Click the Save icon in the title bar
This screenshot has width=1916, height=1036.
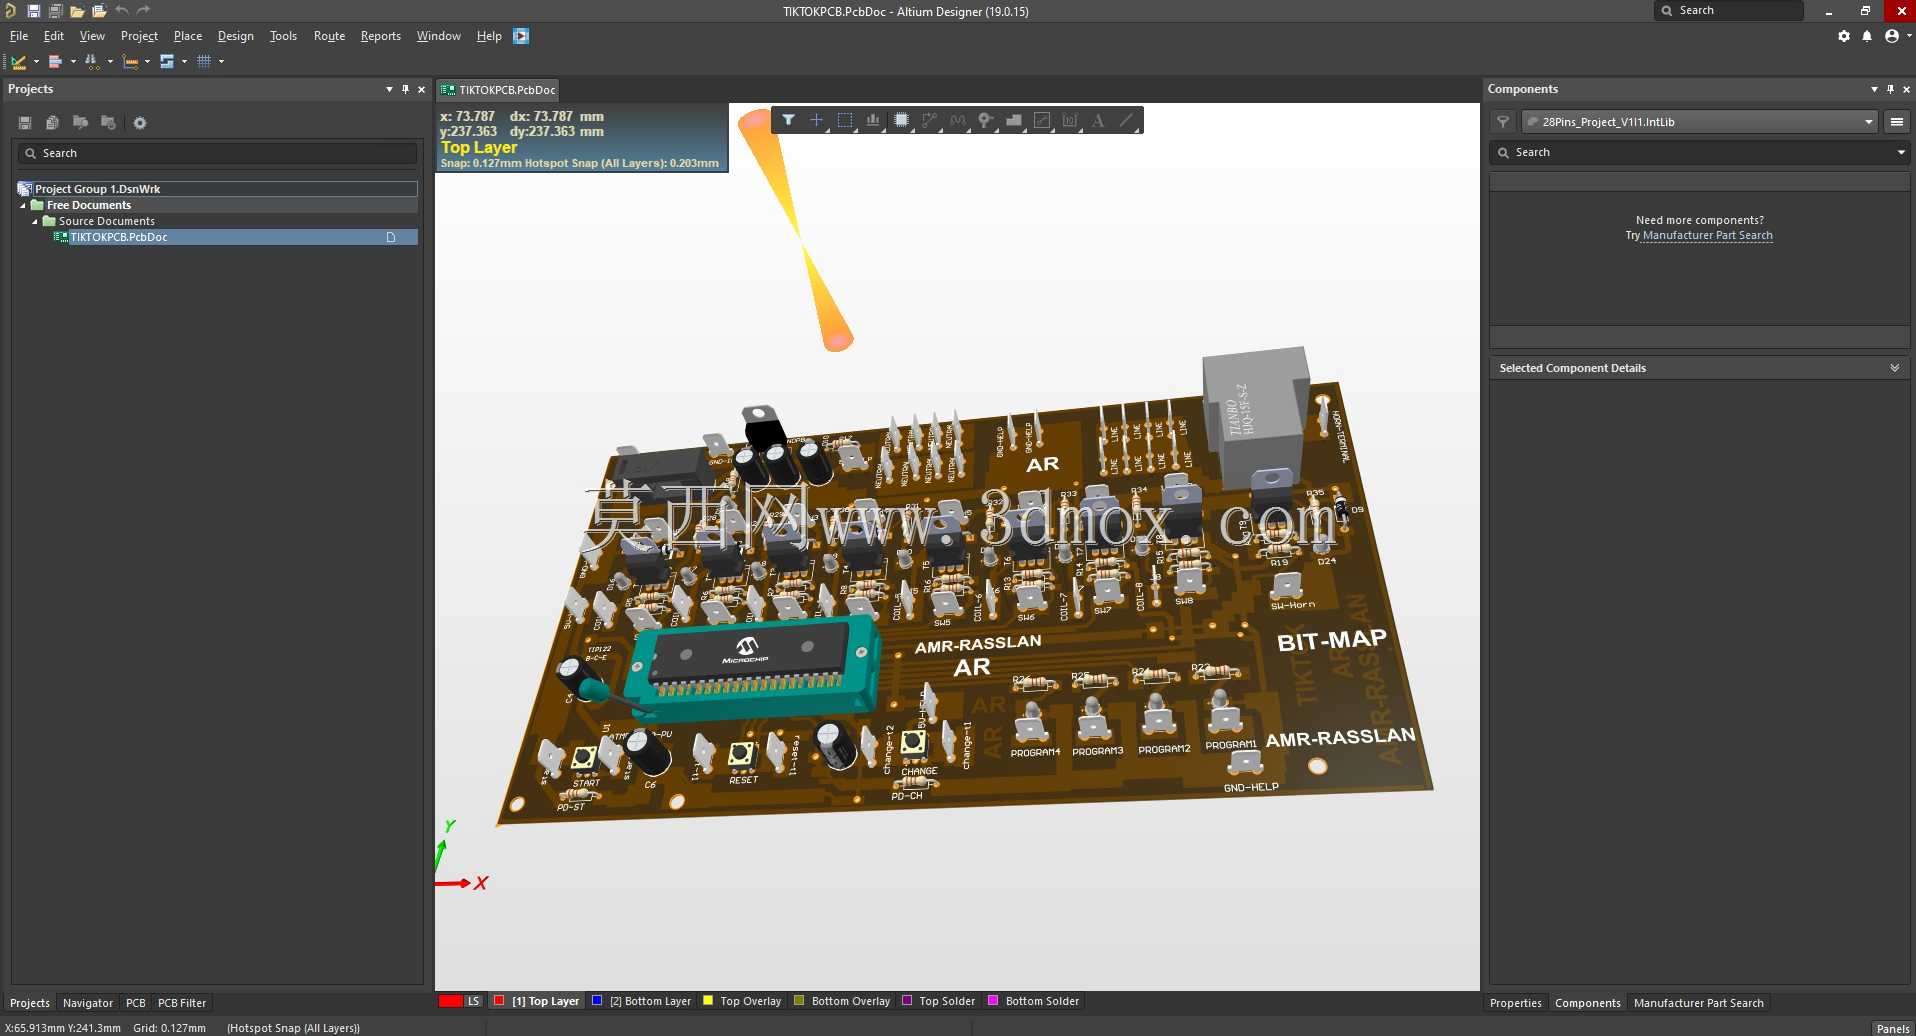click(33, 11)
